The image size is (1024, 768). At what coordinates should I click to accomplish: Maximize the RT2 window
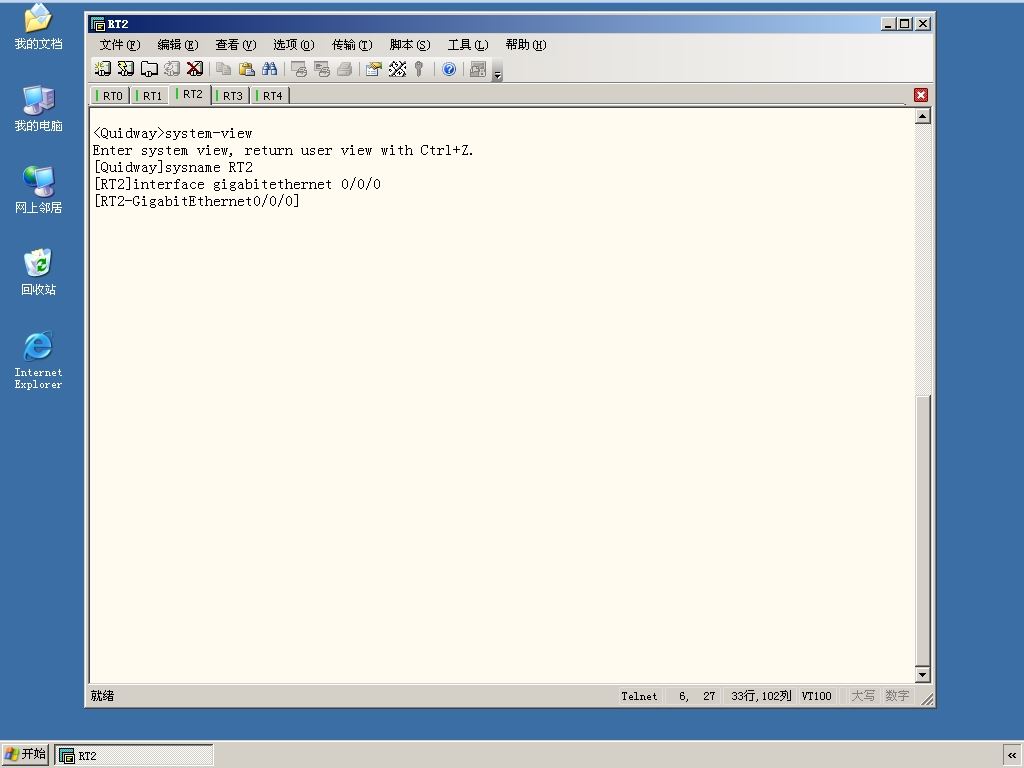904,24
